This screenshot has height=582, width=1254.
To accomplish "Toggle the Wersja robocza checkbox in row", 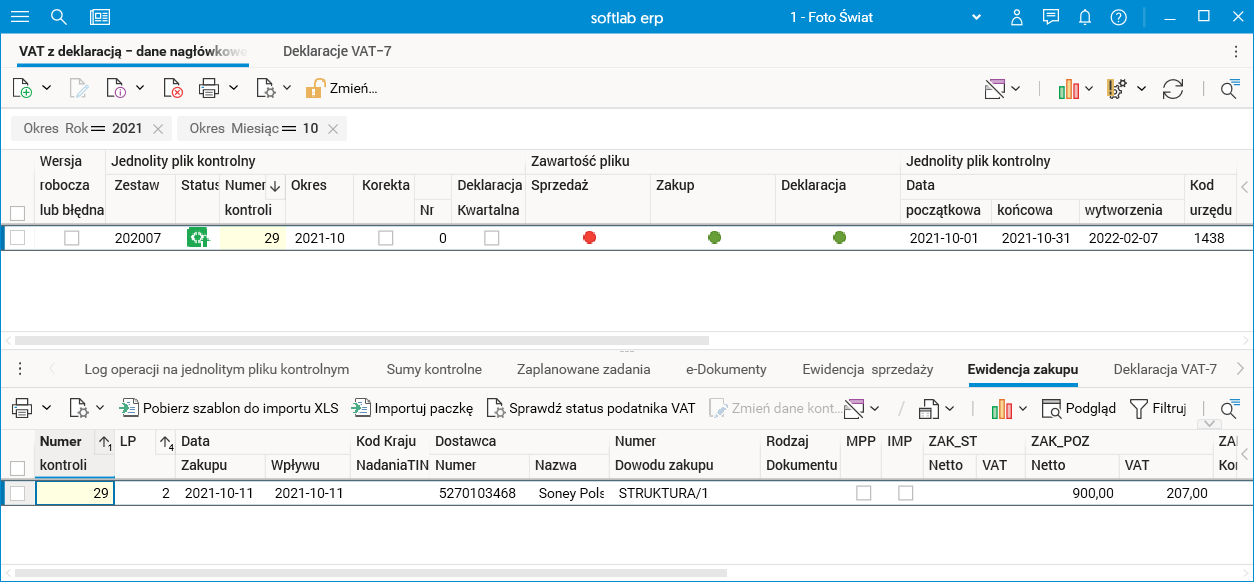I will 72,238.
